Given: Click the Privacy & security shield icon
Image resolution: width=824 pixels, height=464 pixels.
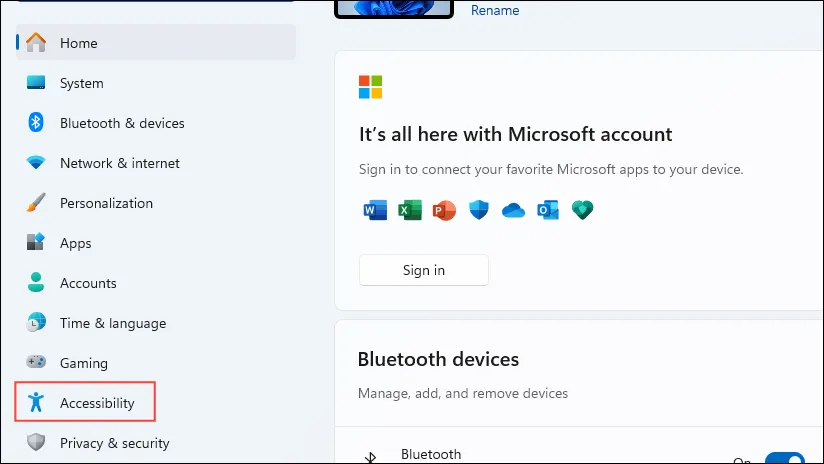Looking at the screenshot, I should click(36, 442).
